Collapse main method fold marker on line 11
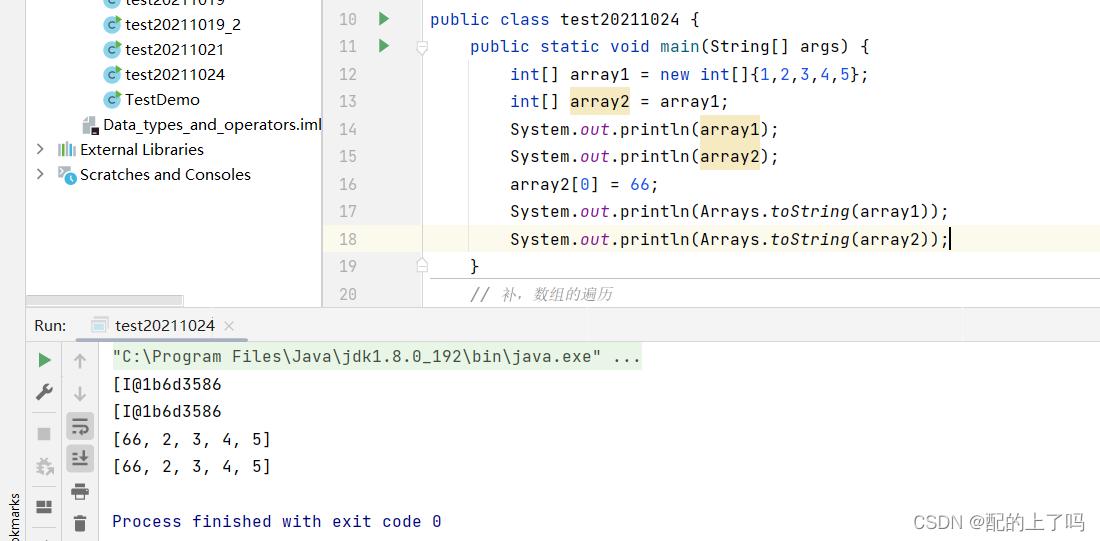Screen dimensions: 1100x541 click(x=422, y=48)
